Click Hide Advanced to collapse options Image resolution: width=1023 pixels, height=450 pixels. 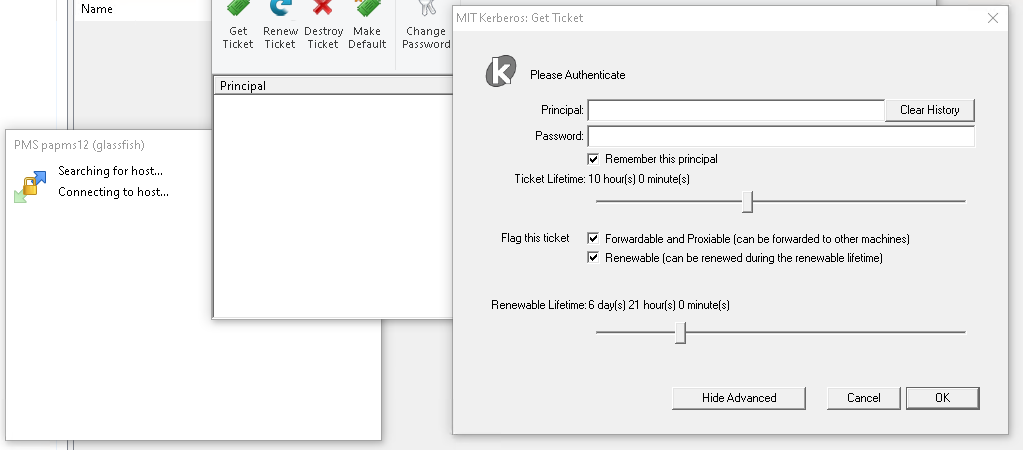point(739,398)
